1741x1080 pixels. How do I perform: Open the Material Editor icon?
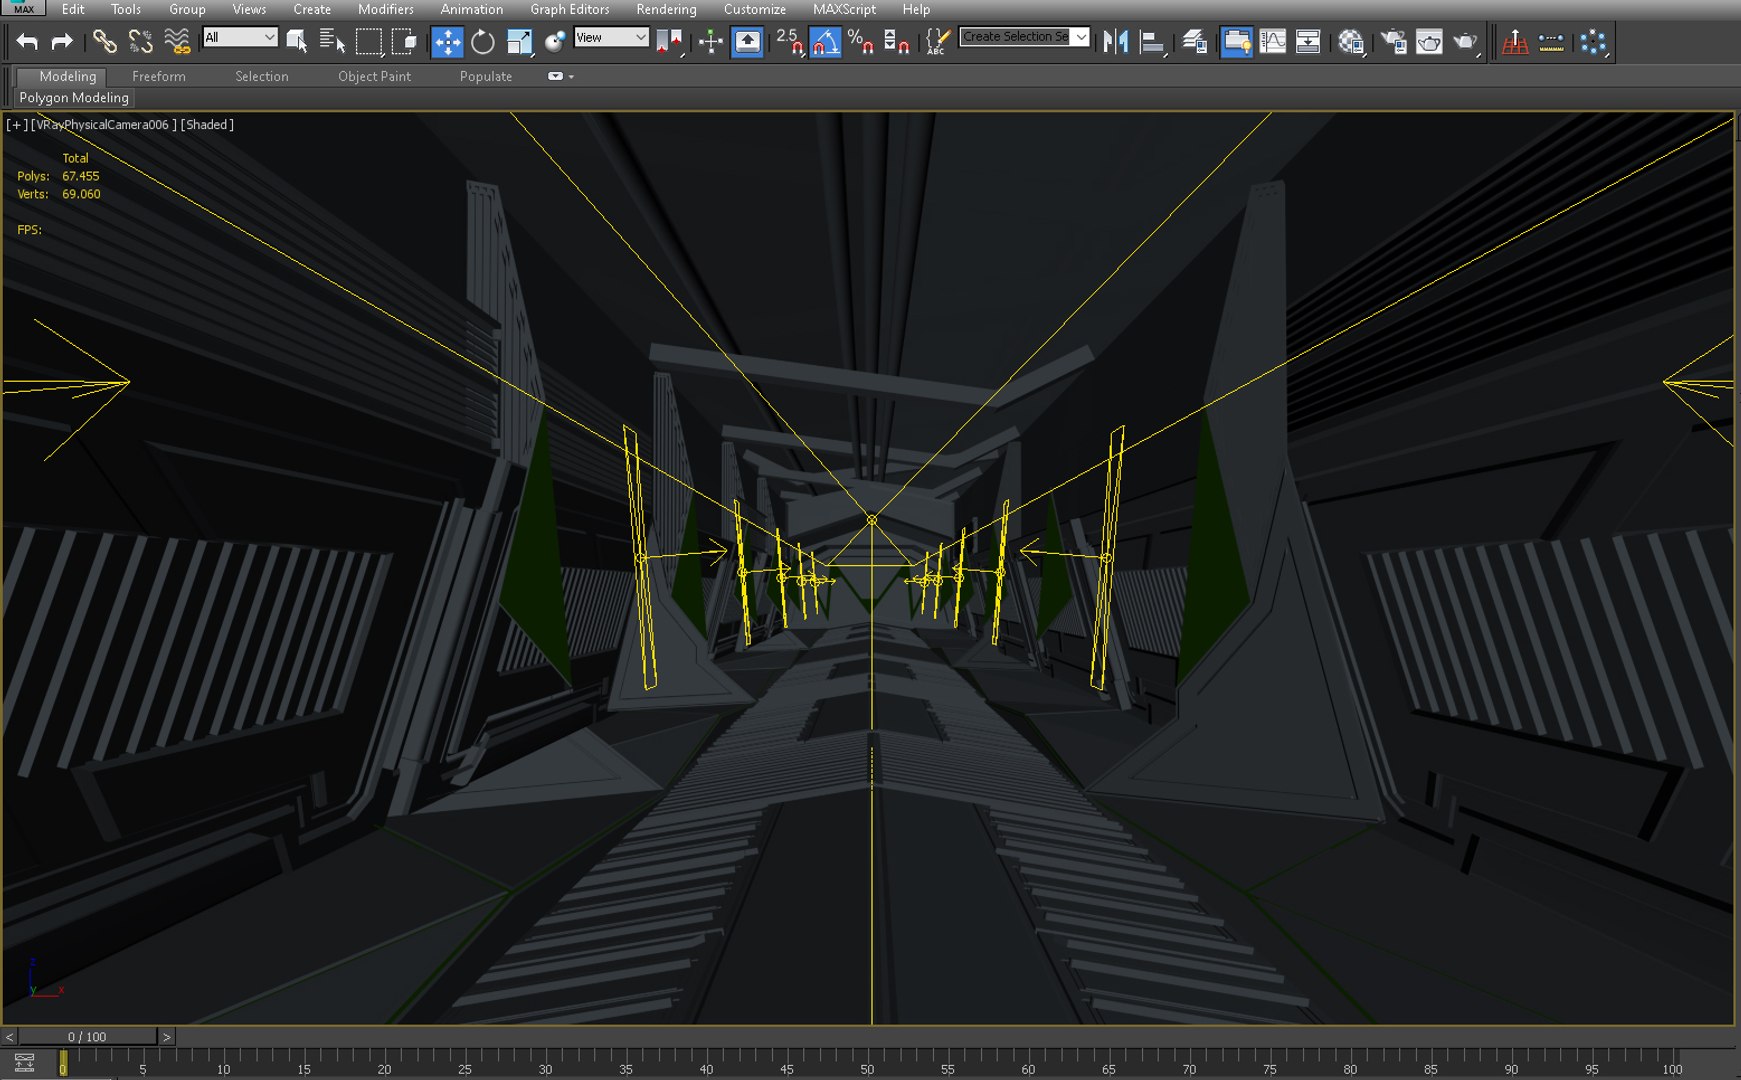pyautogui.click(x=1351, y=42)
